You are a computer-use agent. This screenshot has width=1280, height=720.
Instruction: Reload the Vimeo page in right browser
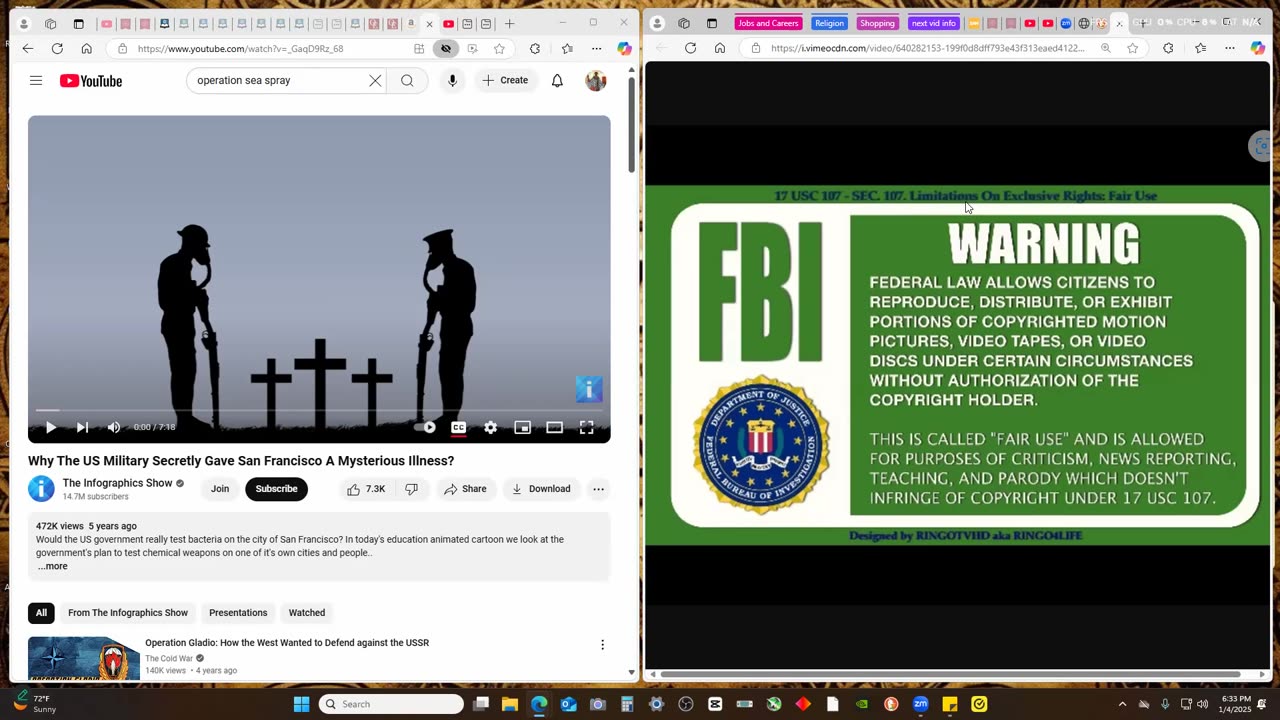point(690,48)
